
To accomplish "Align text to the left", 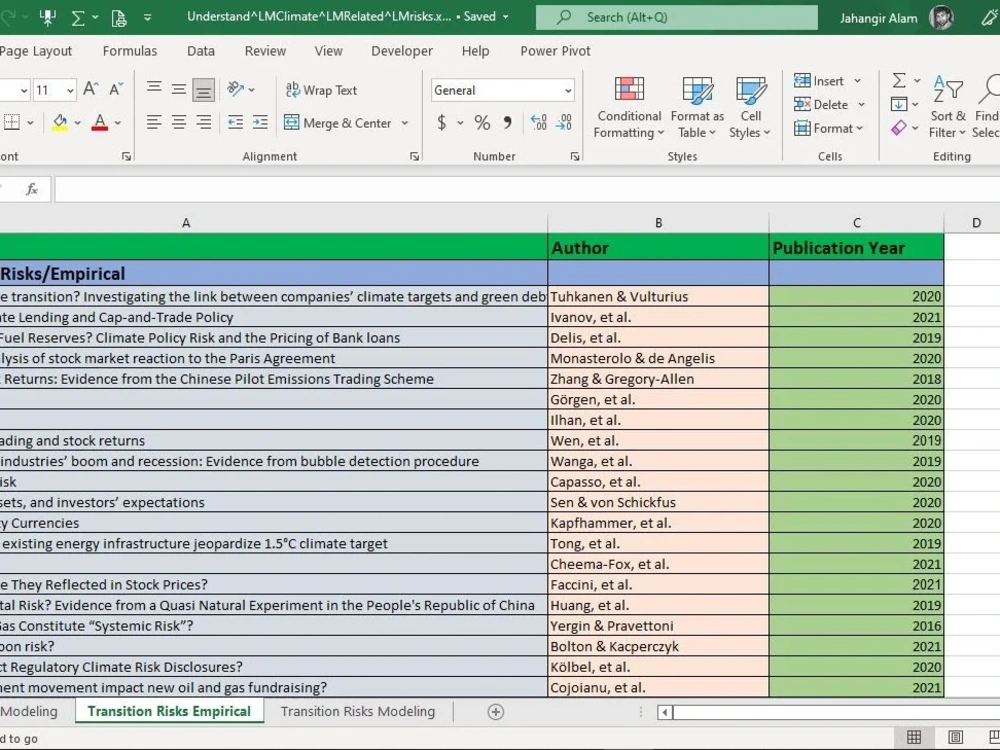I will point(154,122).
